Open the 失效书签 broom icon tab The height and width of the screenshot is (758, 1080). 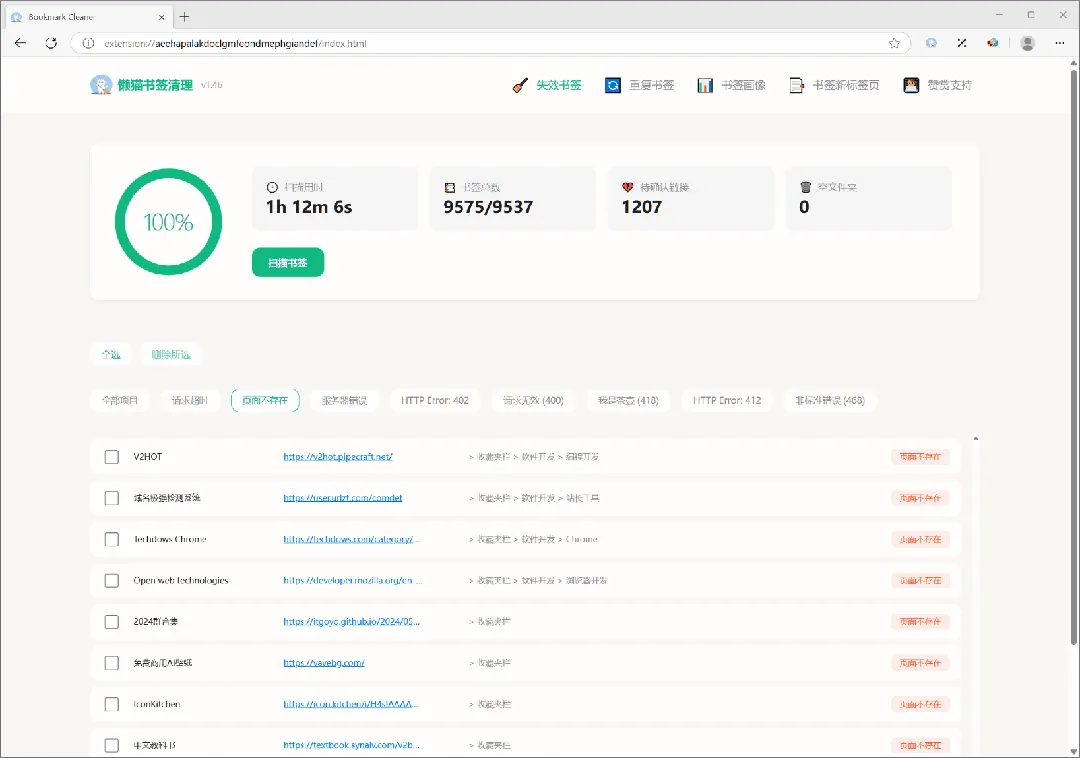point(521,85)
